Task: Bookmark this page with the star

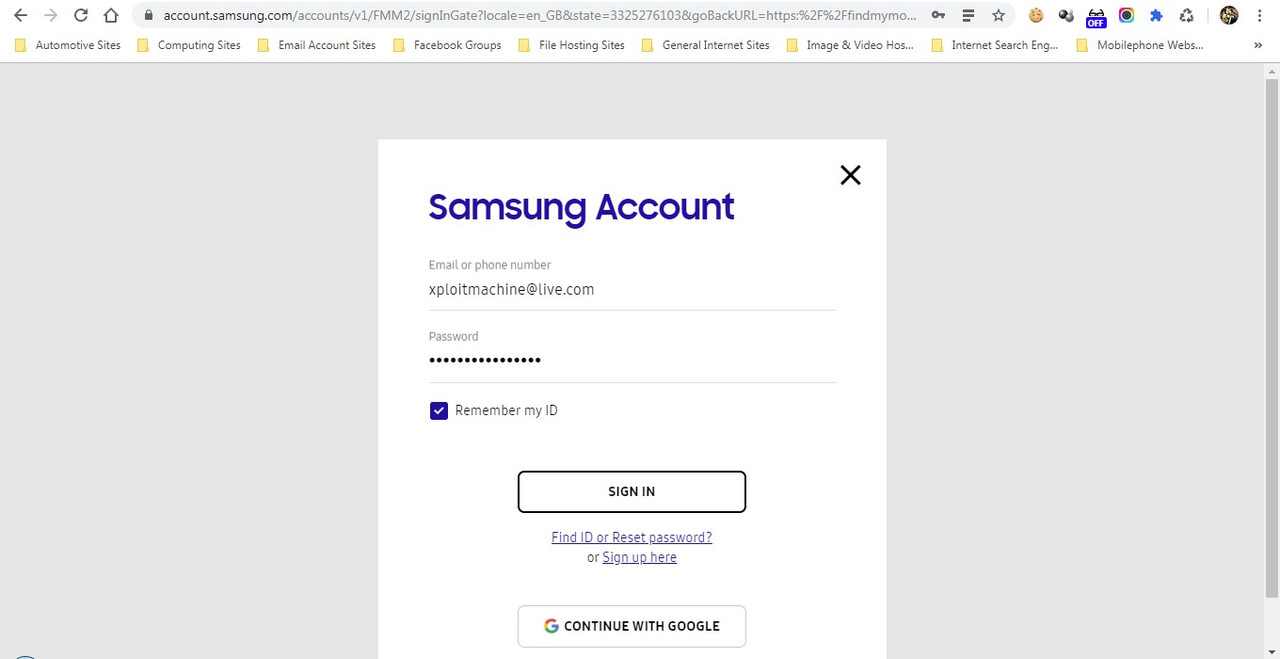Action: point(998,16)
